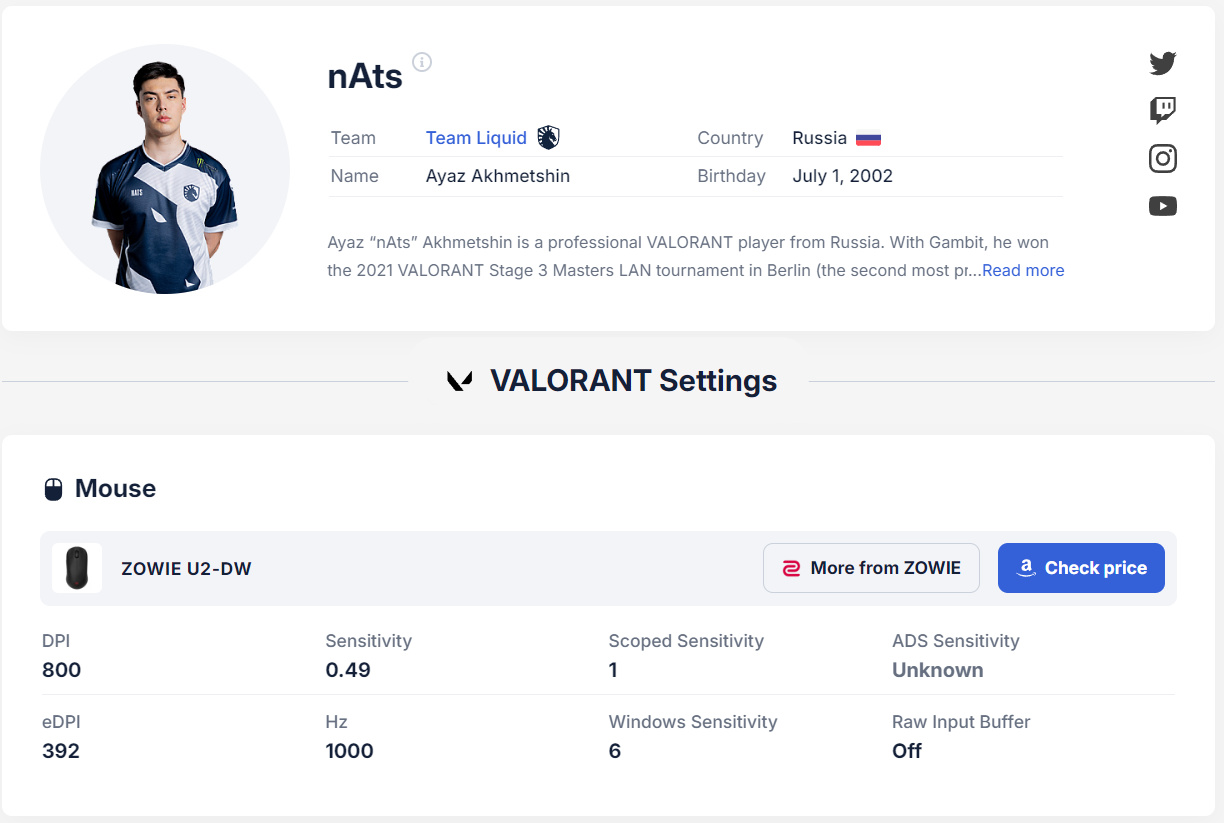Click the Team Liquid logo icon
1224x823 pixels.
pos(548,138)
